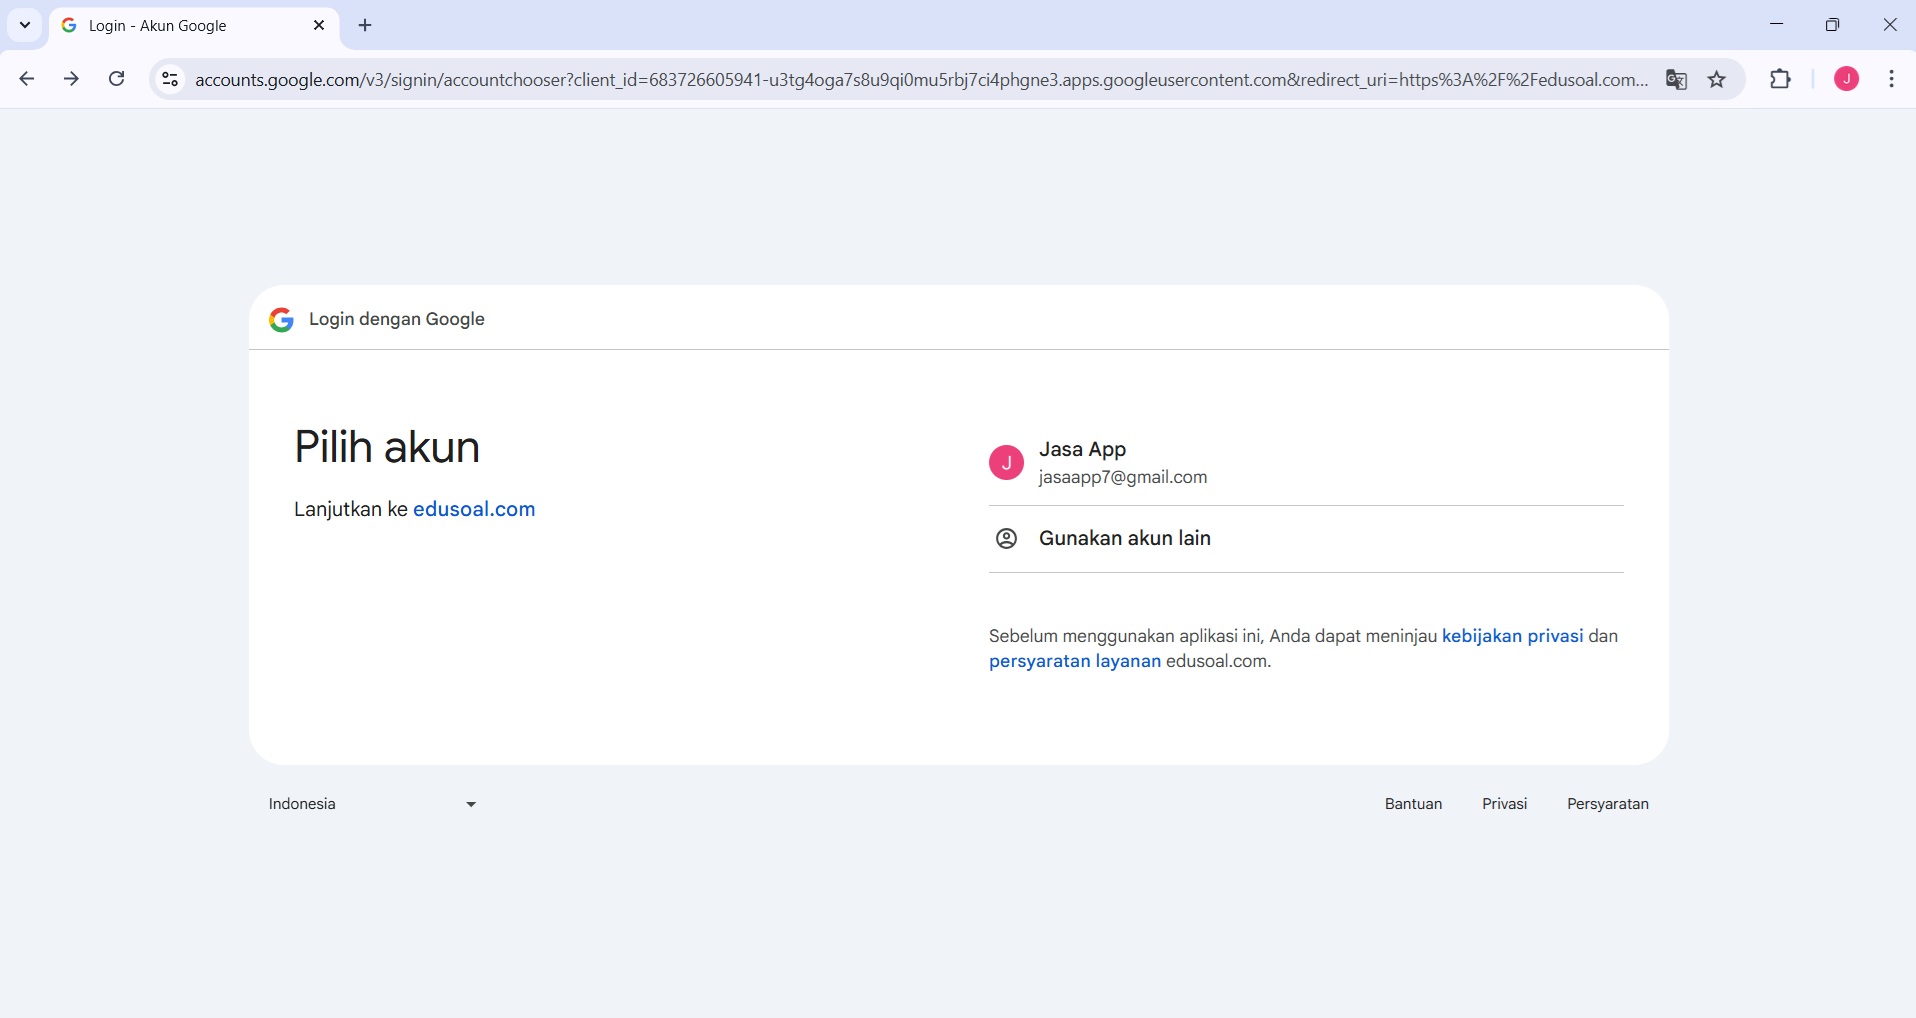
Task: Click the Chrome profile avatar
Action: (1846, 80)
